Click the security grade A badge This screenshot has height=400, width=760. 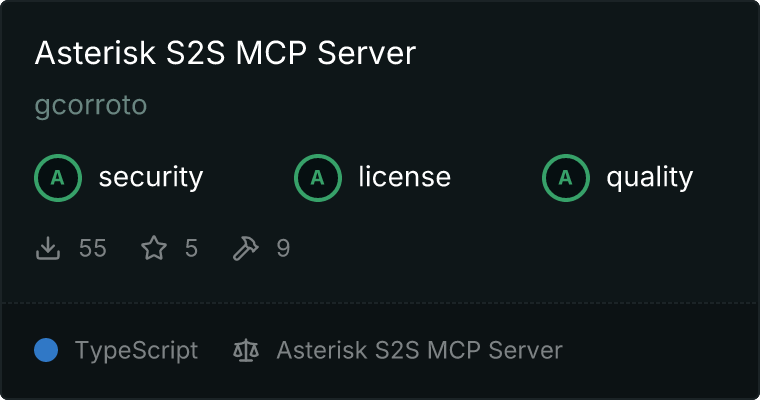click(x=58, y=178)
